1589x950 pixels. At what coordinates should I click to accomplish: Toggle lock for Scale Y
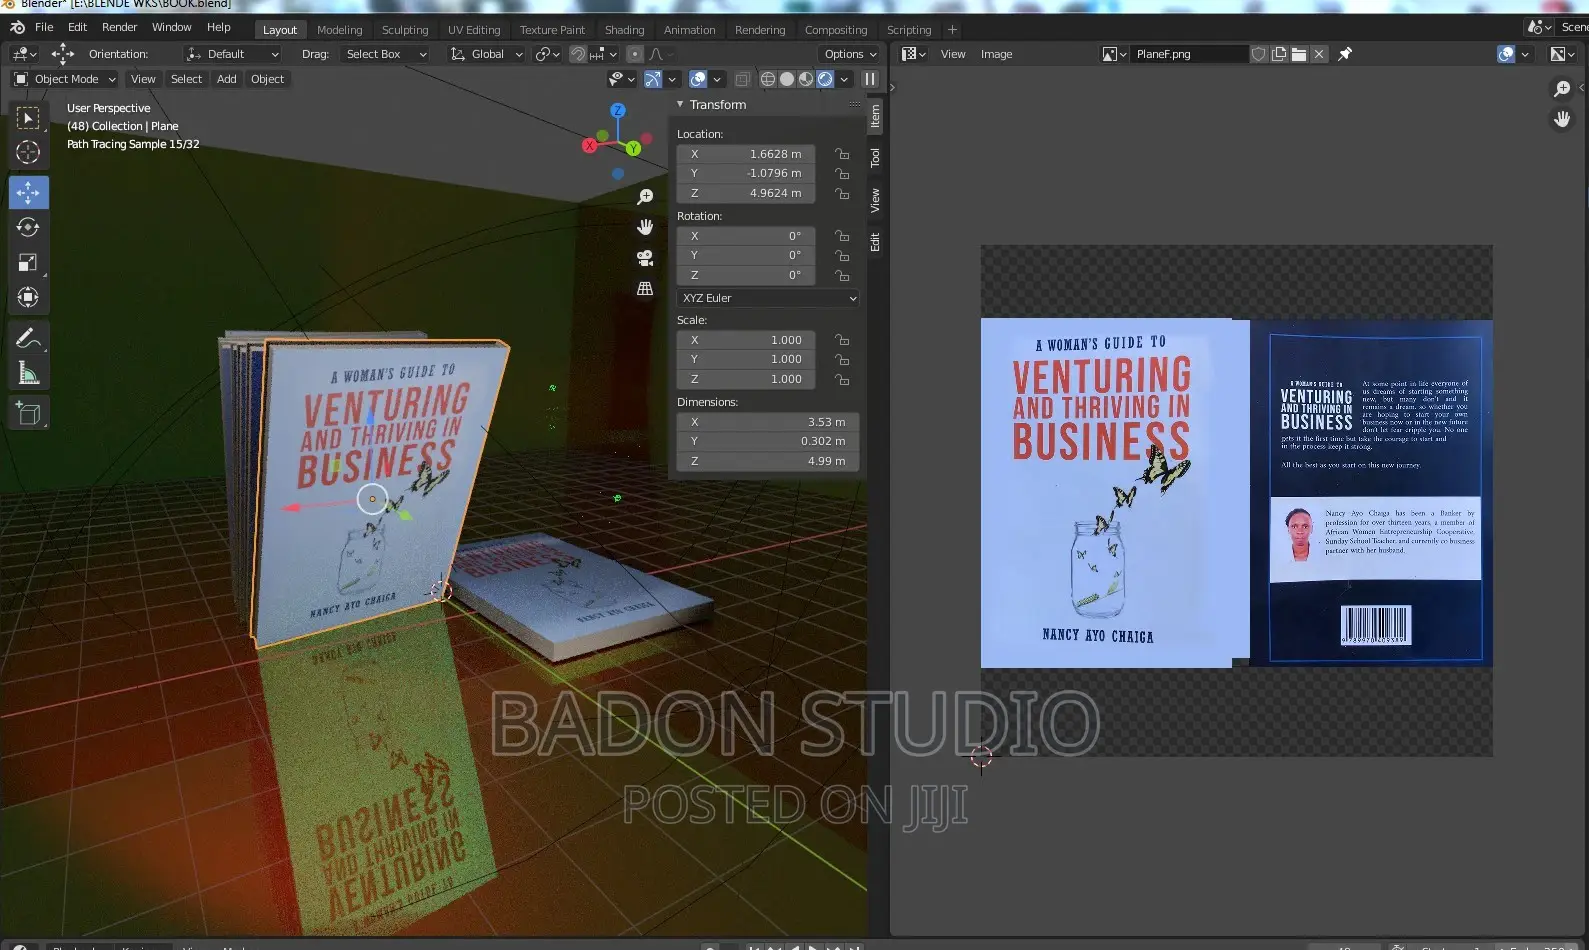843,359
